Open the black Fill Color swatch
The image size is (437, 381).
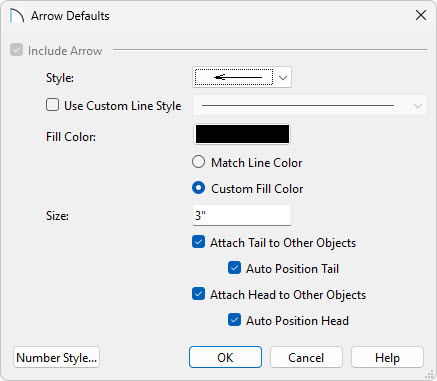[242, 134]
